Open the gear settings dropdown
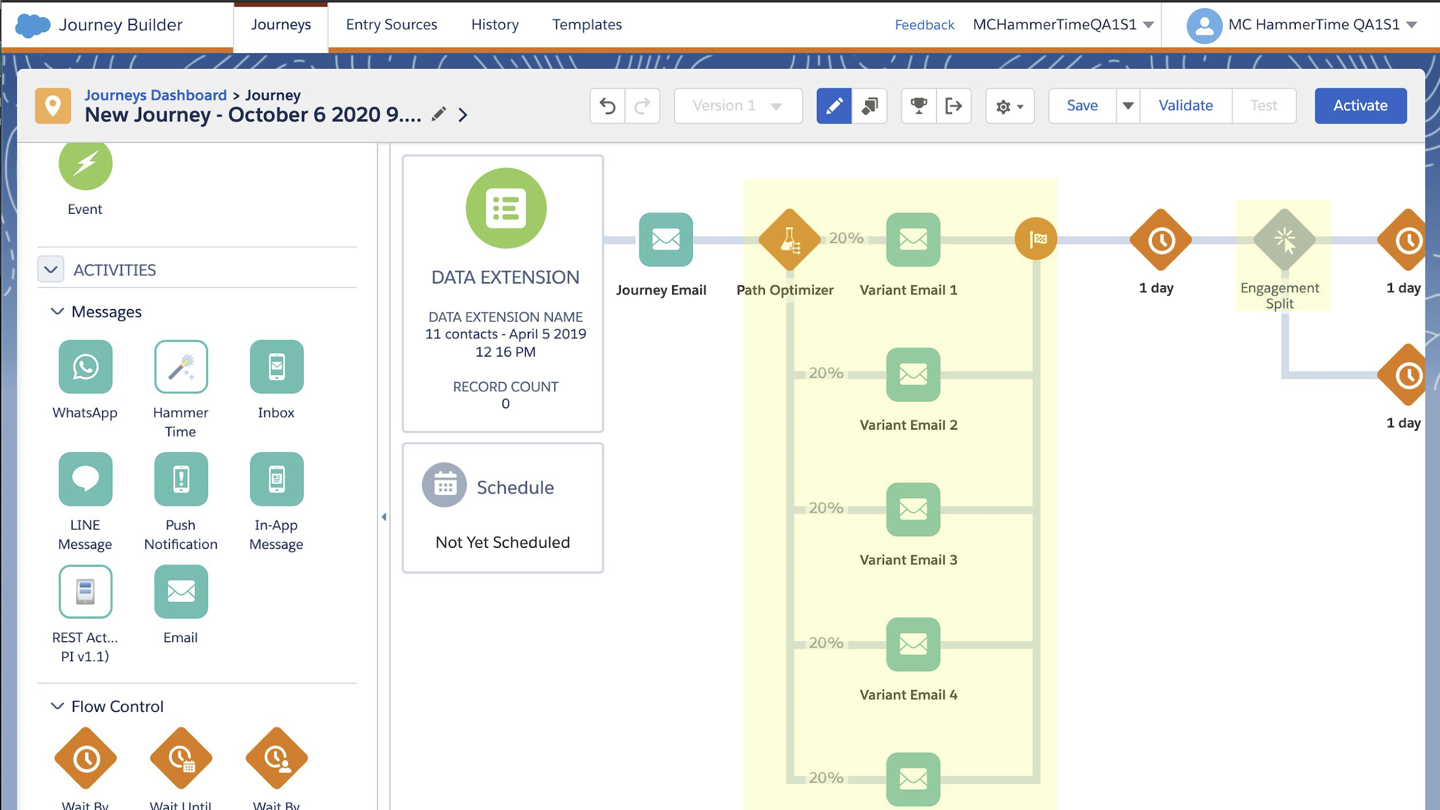Image resolution: width=1440 pixels, height=810 pixels. point(1009,106)
